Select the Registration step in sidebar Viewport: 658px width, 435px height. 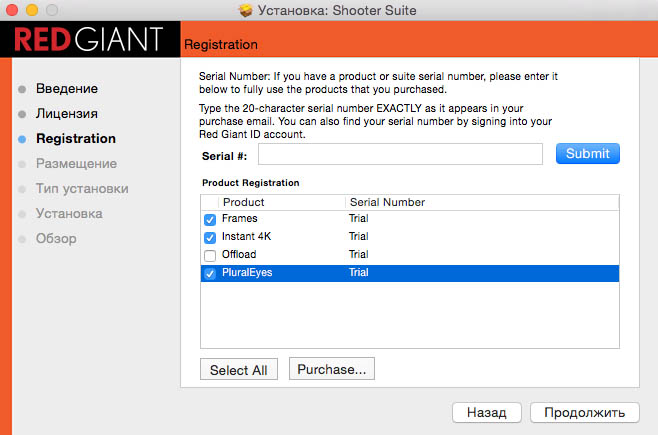coord(76,138)
